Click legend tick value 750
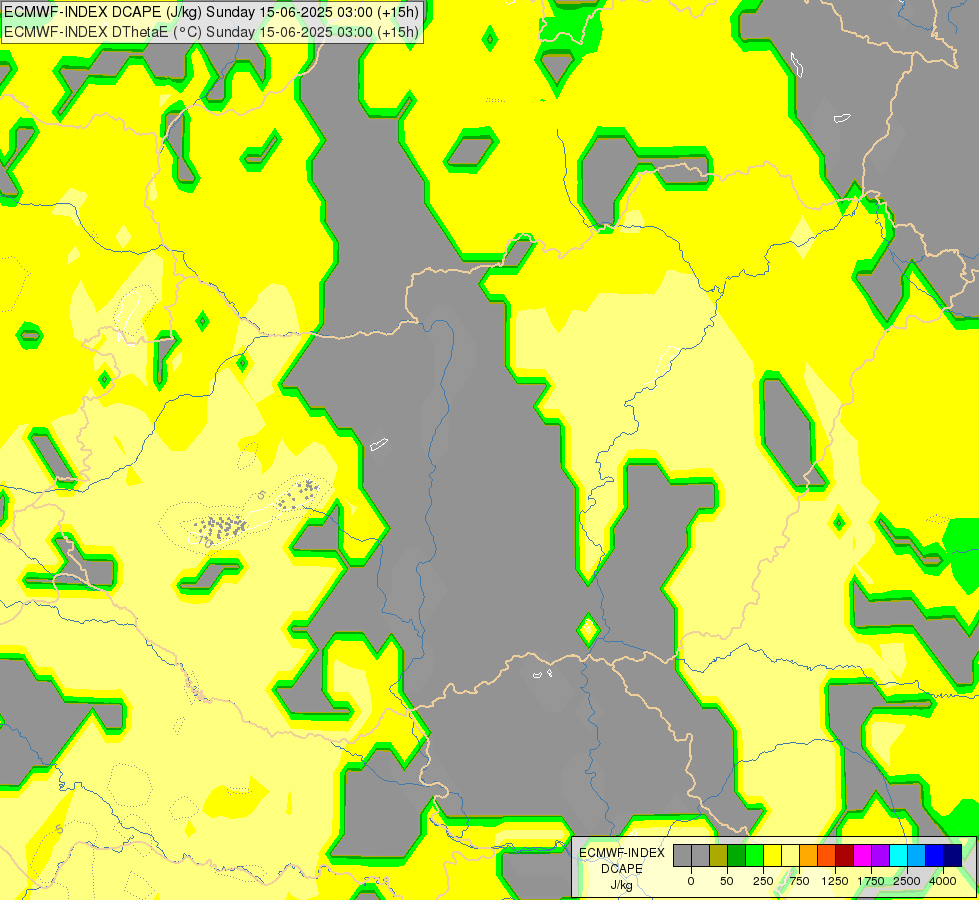The height and width of the screenshot is (900, 979). [x=799, y=881]
